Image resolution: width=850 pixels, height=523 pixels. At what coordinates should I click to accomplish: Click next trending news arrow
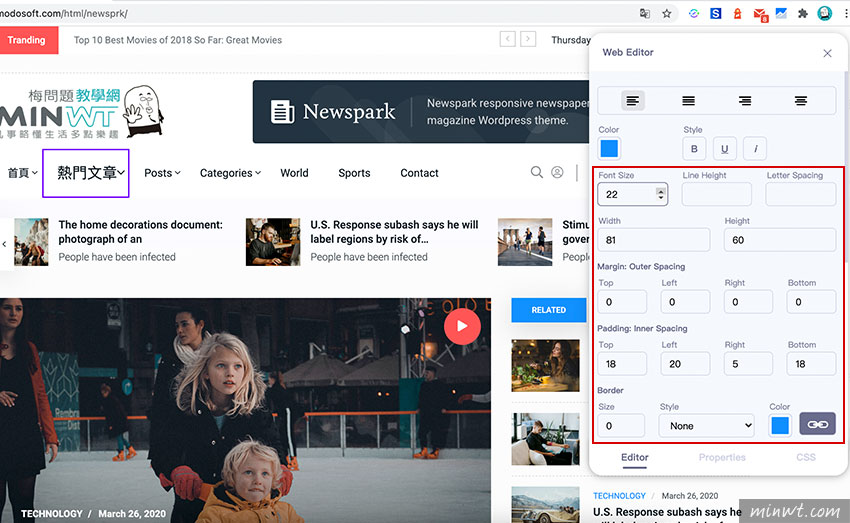528,39
